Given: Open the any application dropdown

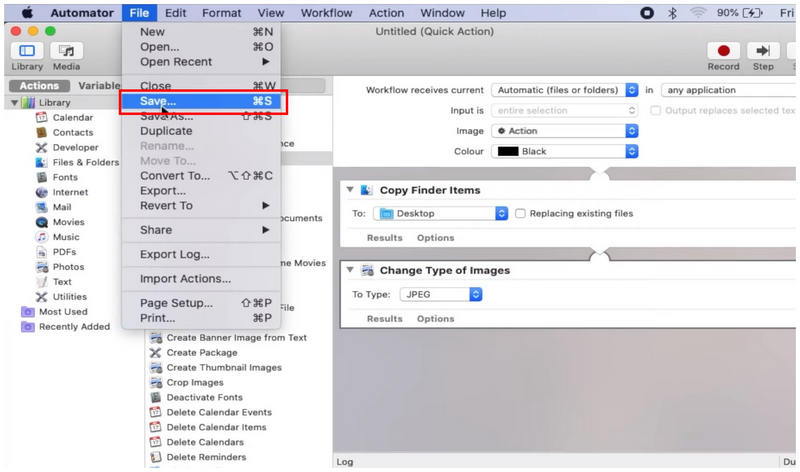Looking at the screenshot, I should tap(729, 90).
